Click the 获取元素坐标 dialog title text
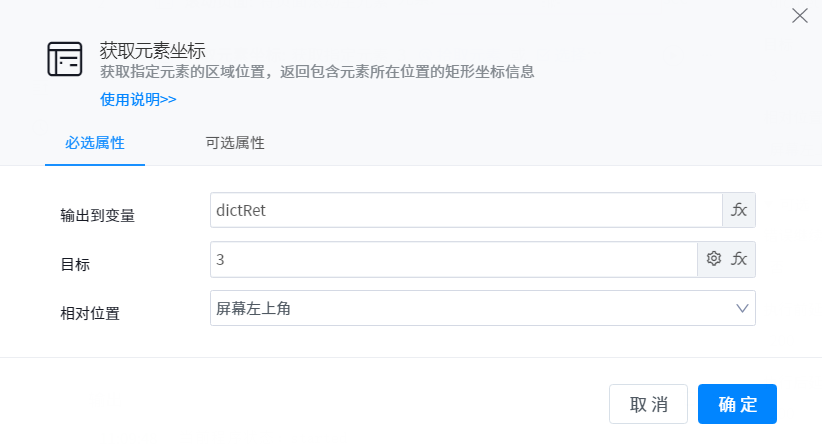 (152, 50)
